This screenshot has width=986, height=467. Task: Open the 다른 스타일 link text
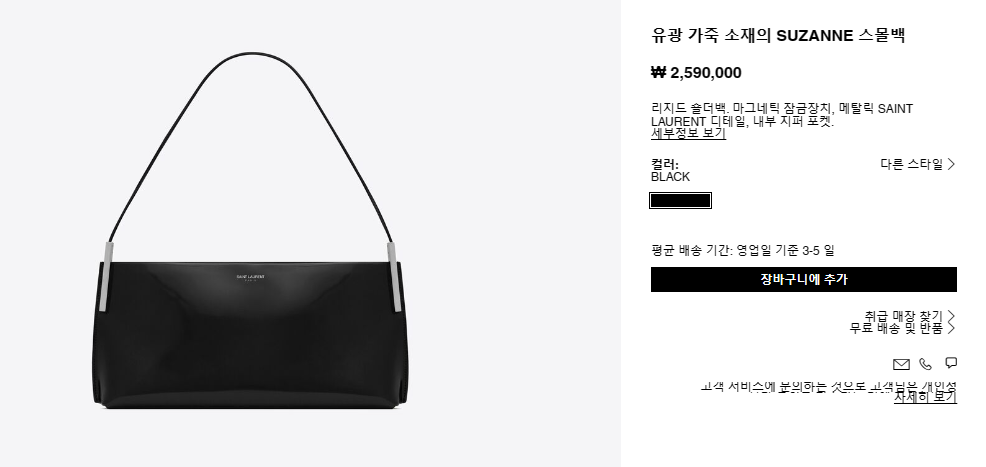coord(911,164)
